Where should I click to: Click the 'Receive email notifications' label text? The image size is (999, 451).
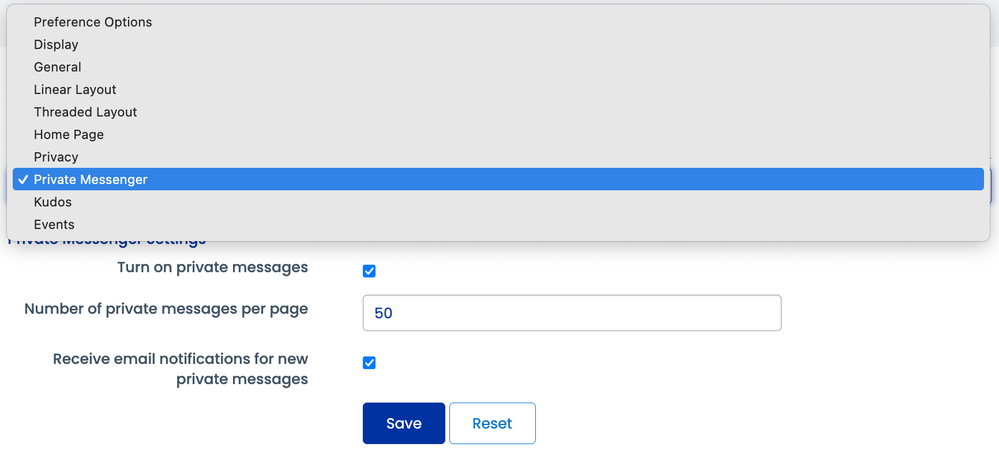click(180, 369)
